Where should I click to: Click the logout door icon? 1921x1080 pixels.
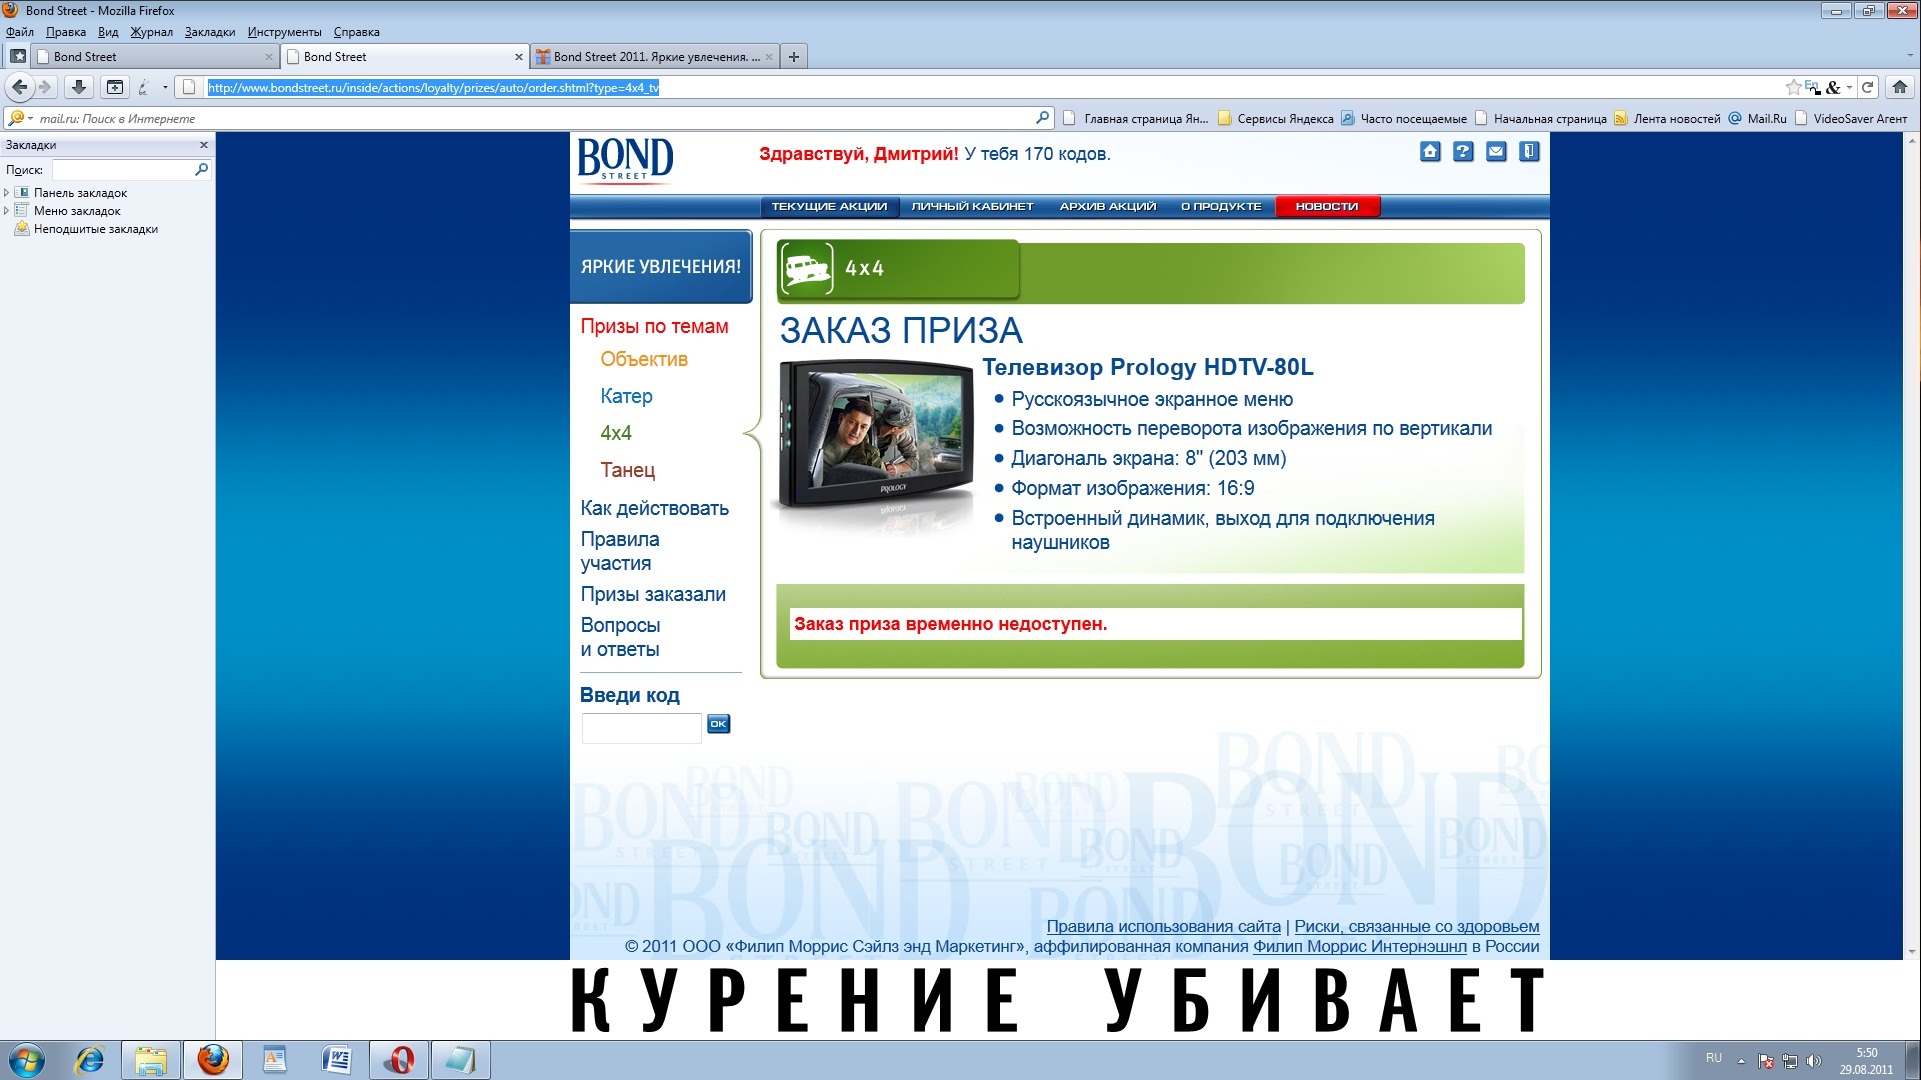click(x=1529, y=152)
